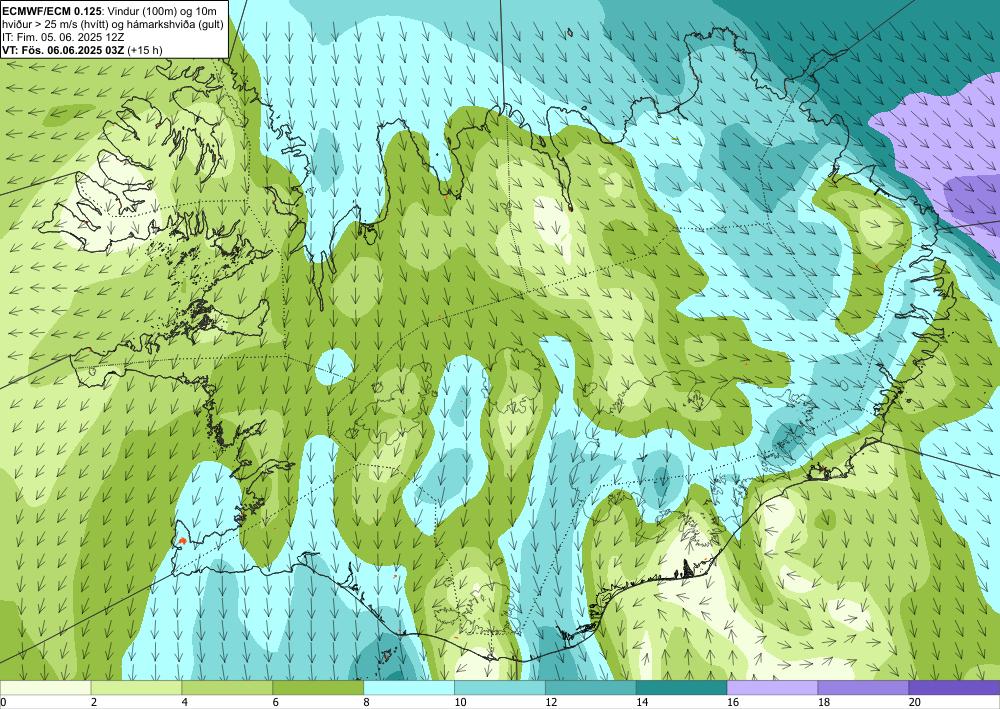
Task: Click the 2–4 m/s light green legend swatch
Action: (x=136, y=688)
